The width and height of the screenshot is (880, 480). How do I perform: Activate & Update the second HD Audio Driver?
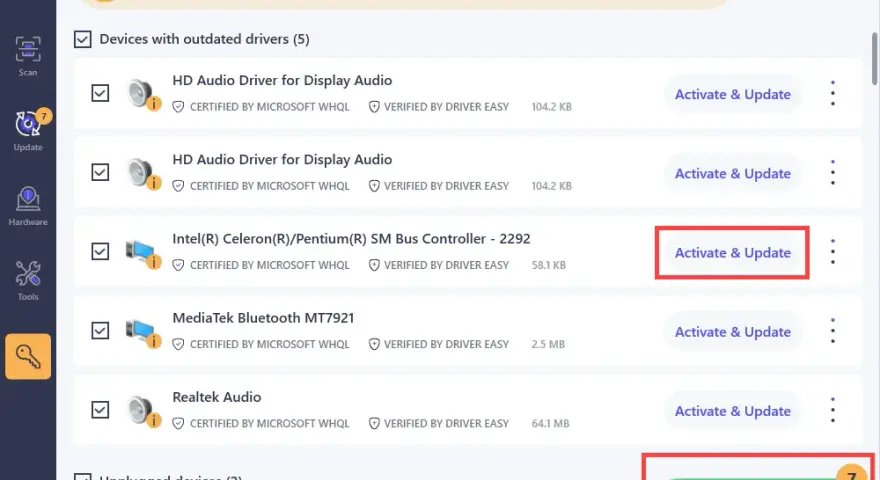point(732,173)
